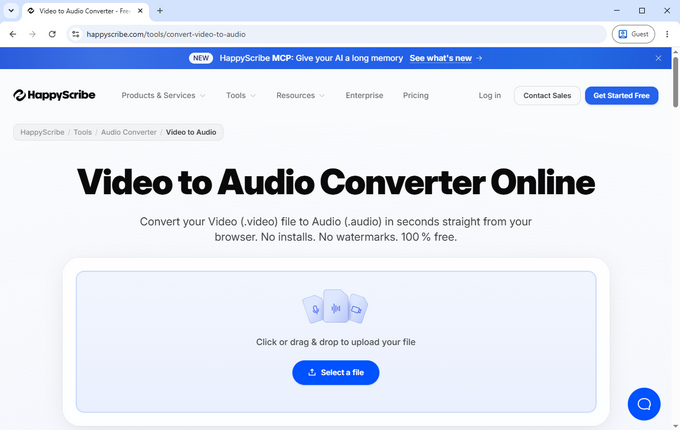
Task: Dismiss the HappyScribe MCP announcement banner
Action: [658, 58]
